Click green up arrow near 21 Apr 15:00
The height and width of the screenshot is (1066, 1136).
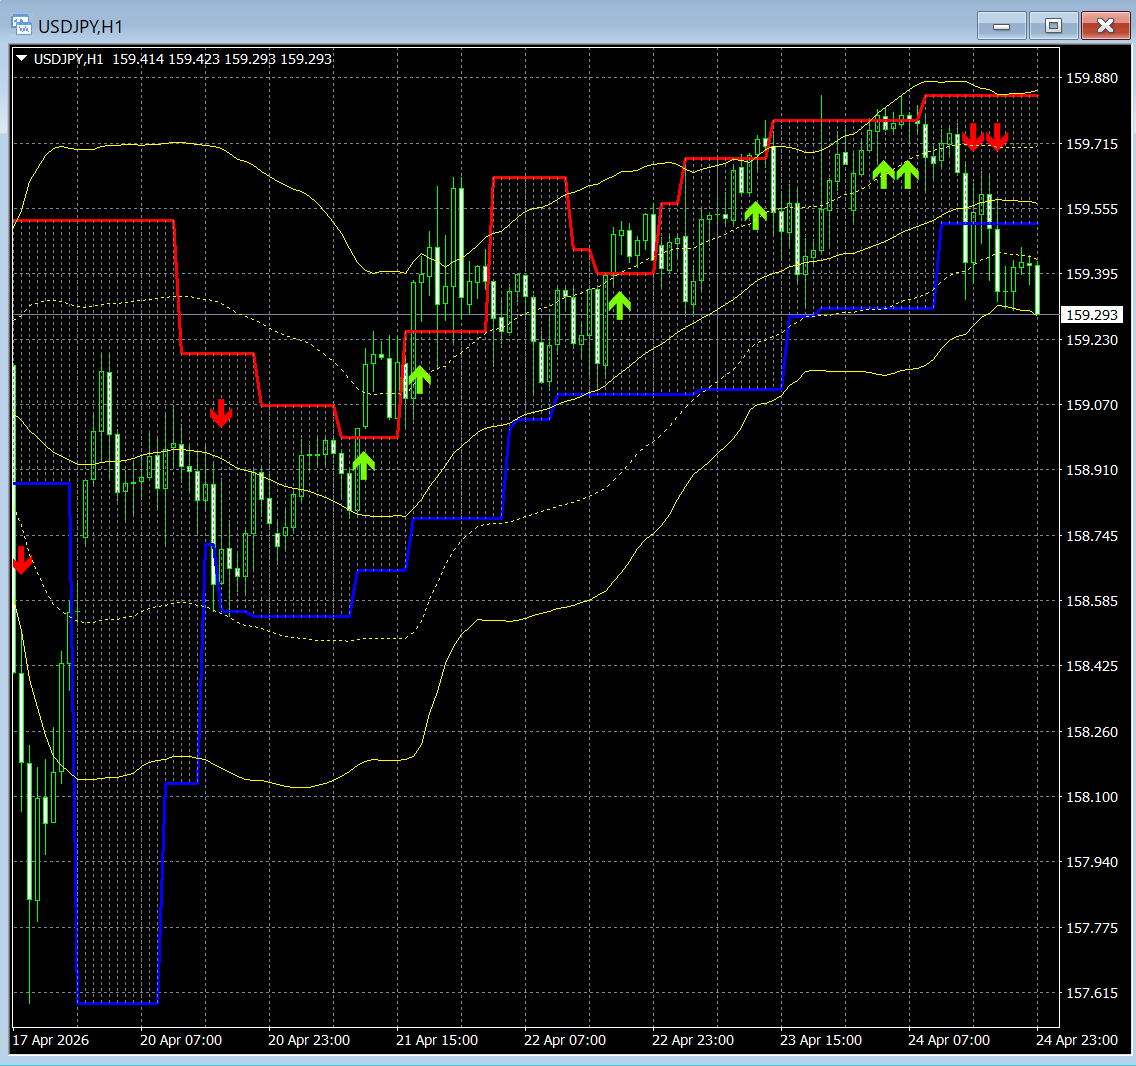(419, 380)
